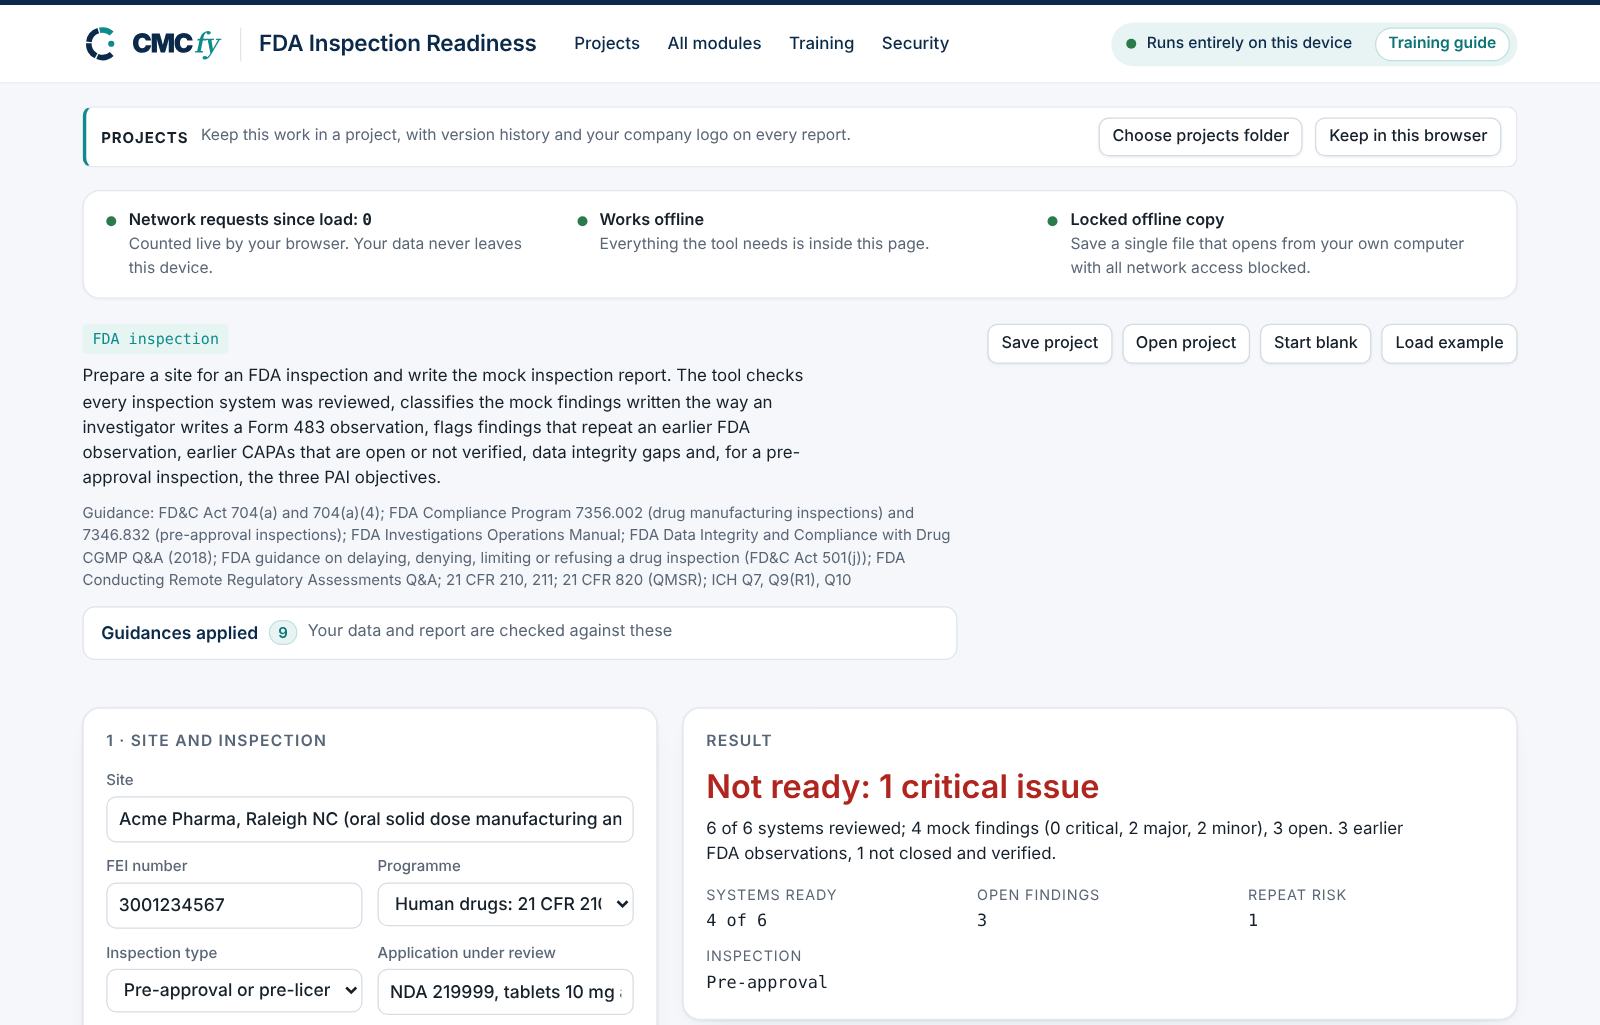Screen dimensions: 1600x1025
Task: Click the Open project button
Action: click(1185, 343)
